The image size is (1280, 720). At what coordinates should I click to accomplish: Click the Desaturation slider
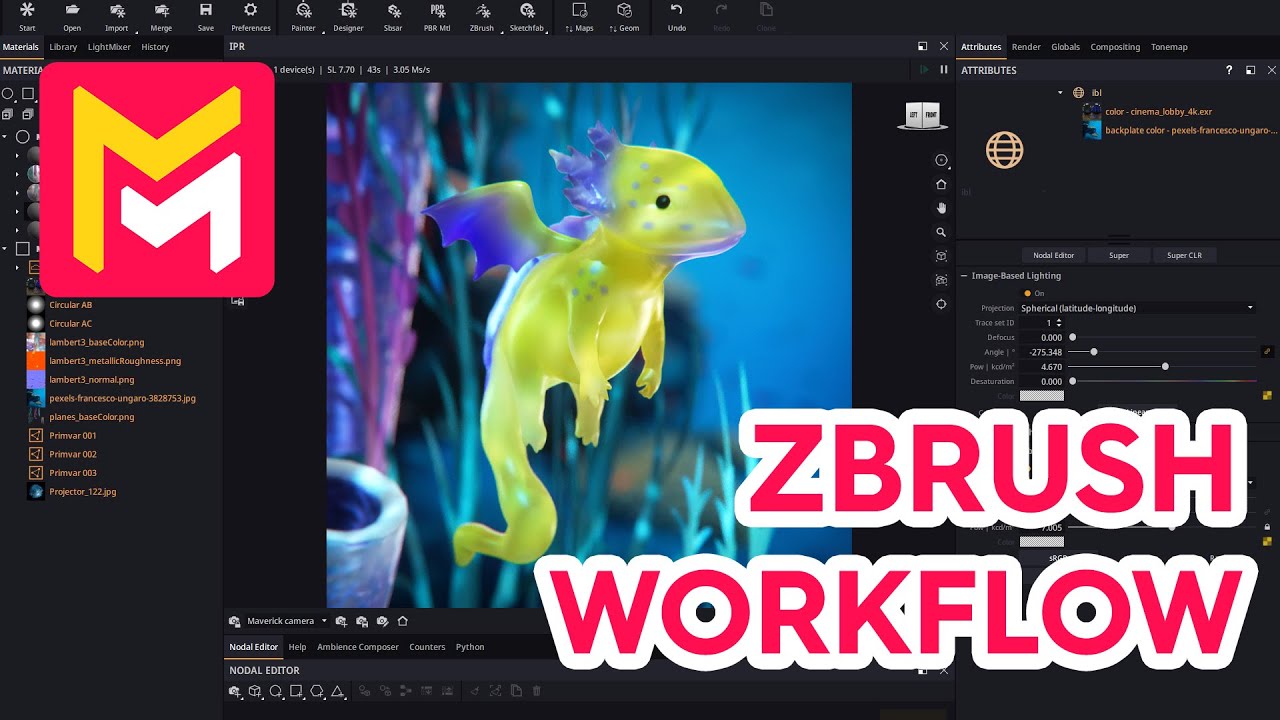[x=1163, y=381]
